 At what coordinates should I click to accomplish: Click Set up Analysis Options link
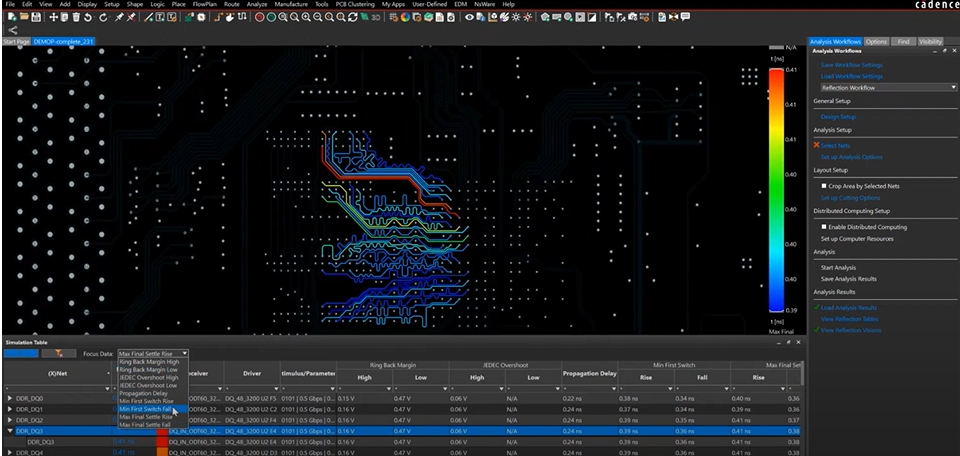(852, 157)
